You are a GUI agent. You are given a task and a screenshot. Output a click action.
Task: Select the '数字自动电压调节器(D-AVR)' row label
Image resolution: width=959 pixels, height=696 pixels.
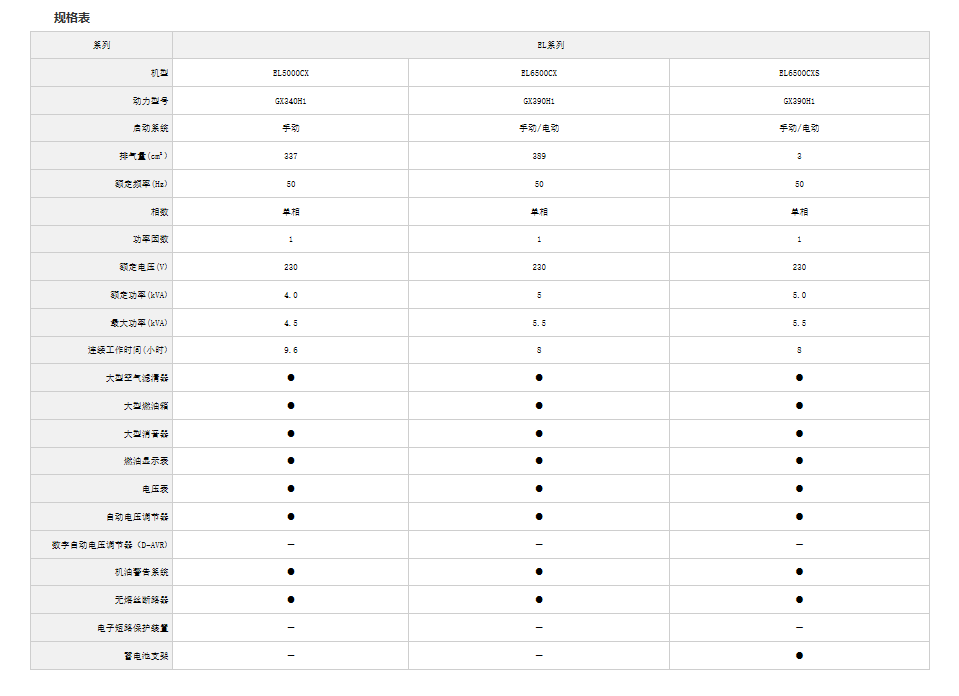(109, 545)
